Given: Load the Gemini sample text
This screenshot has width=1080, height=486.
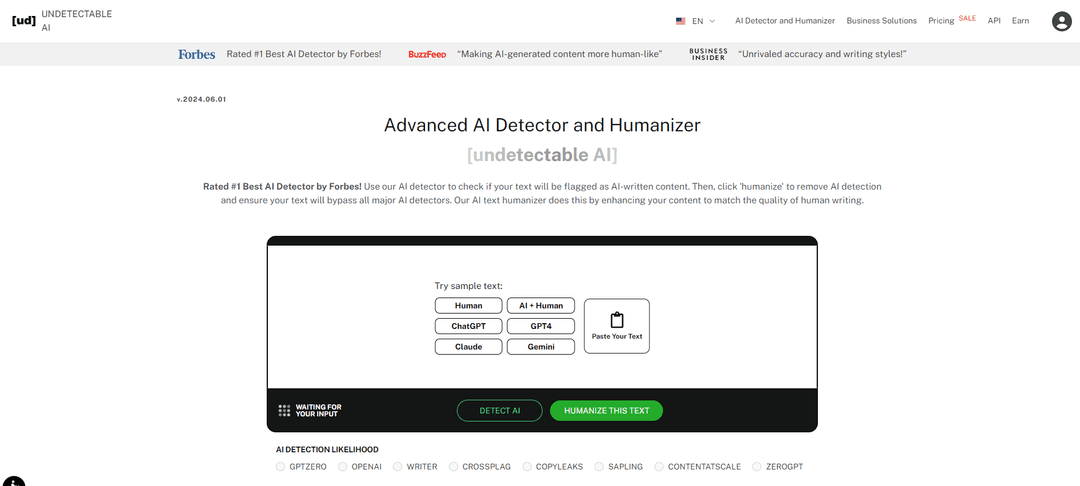Looking at the screenshot, I should point(541,347).
